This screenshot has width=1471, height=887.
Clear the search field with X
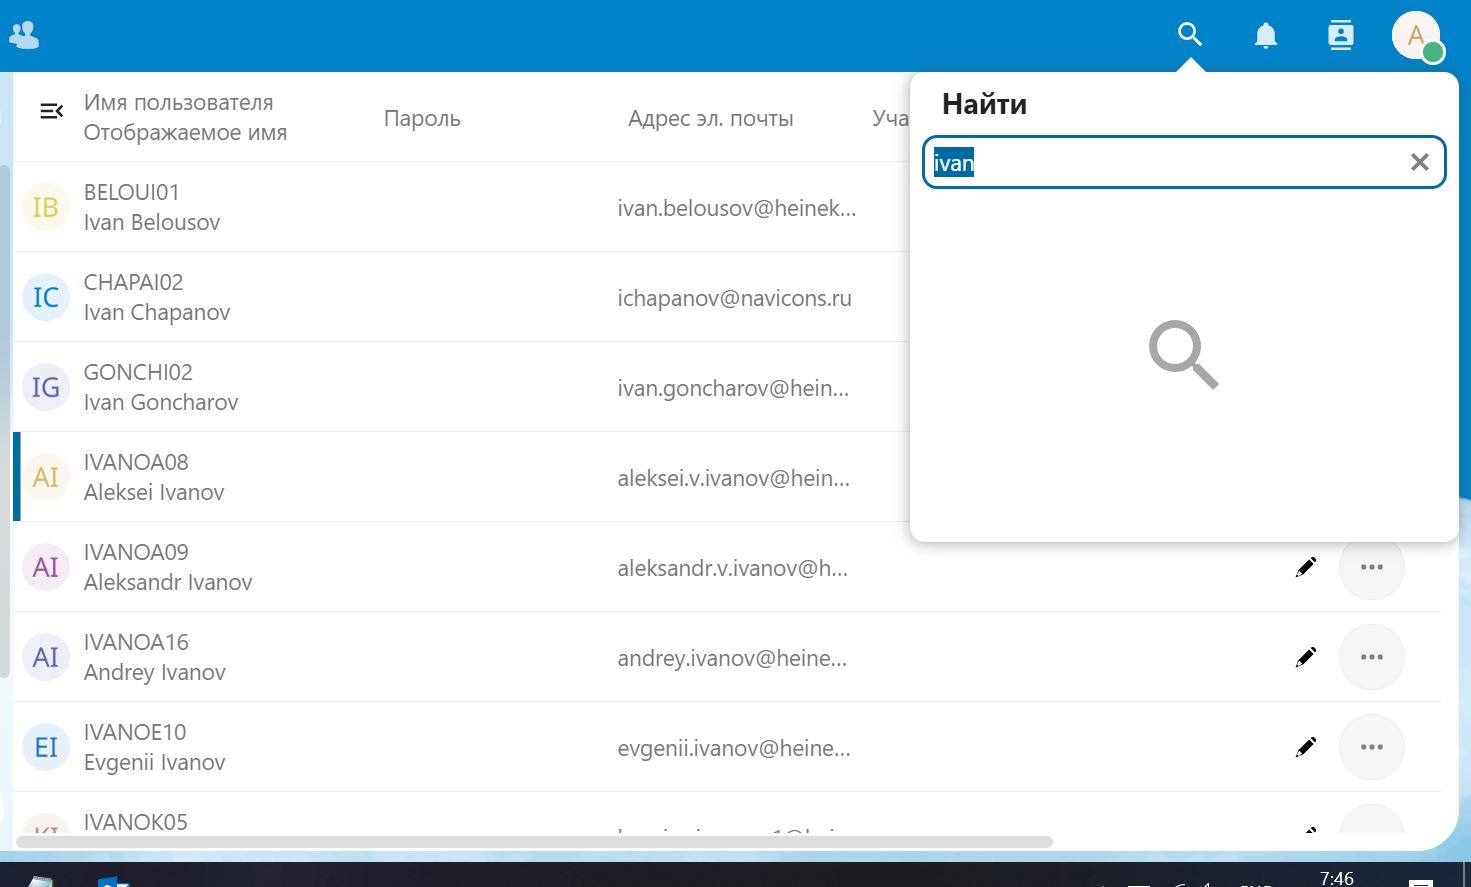coord(1419,162)
